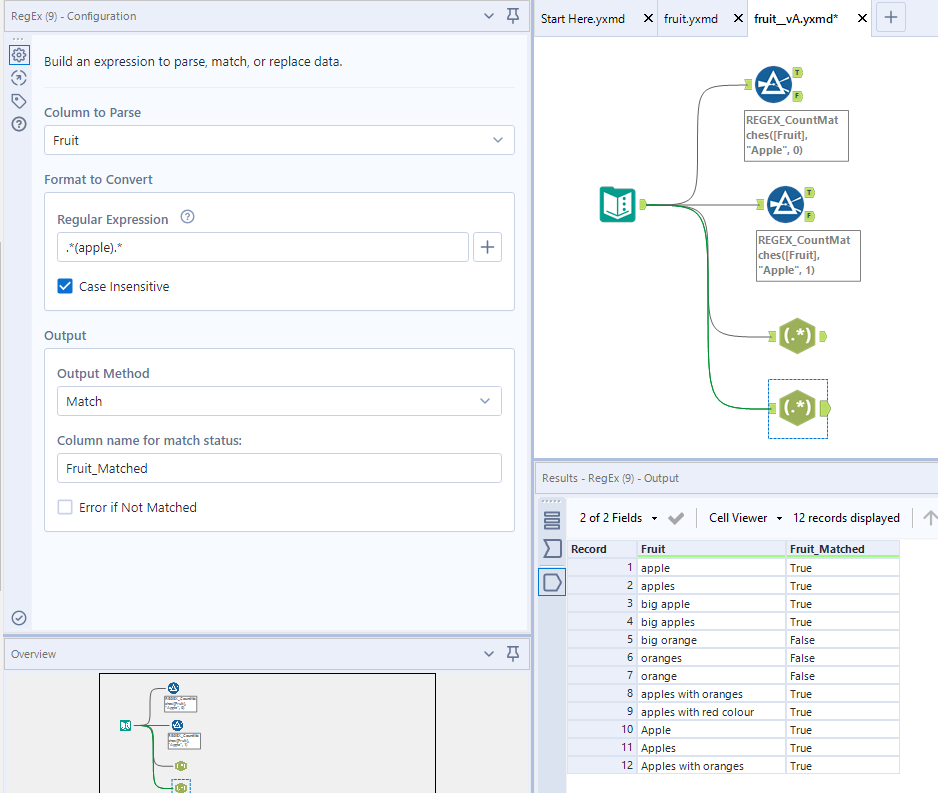Image resolution: width=938 pixels, height=793 pixels.
Task: Click the plus button to add an expression
Action: pyautogui.click(x=487, y=246)
